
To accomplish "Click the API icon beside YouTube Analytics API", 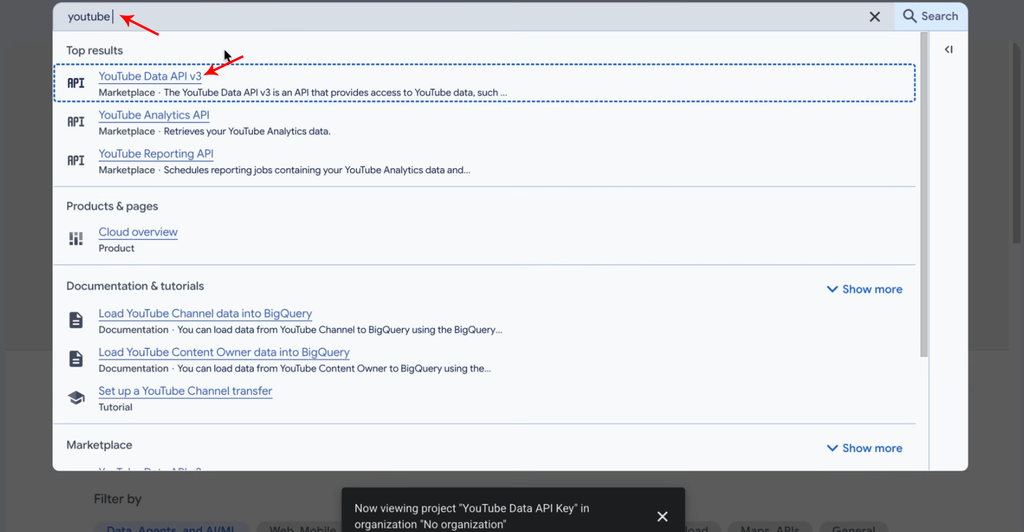I will point(76,122).
